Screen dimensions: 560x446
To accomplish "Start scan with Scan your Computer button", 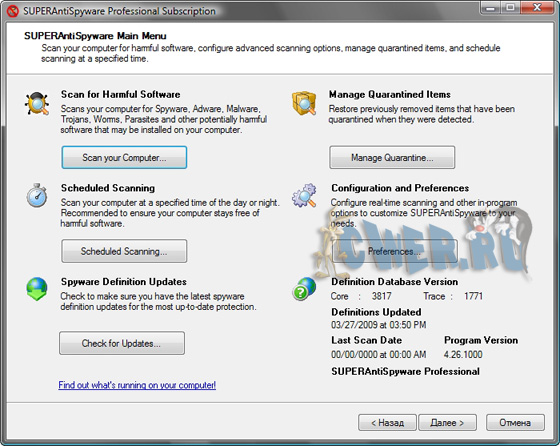I will (x=124, y=157).
